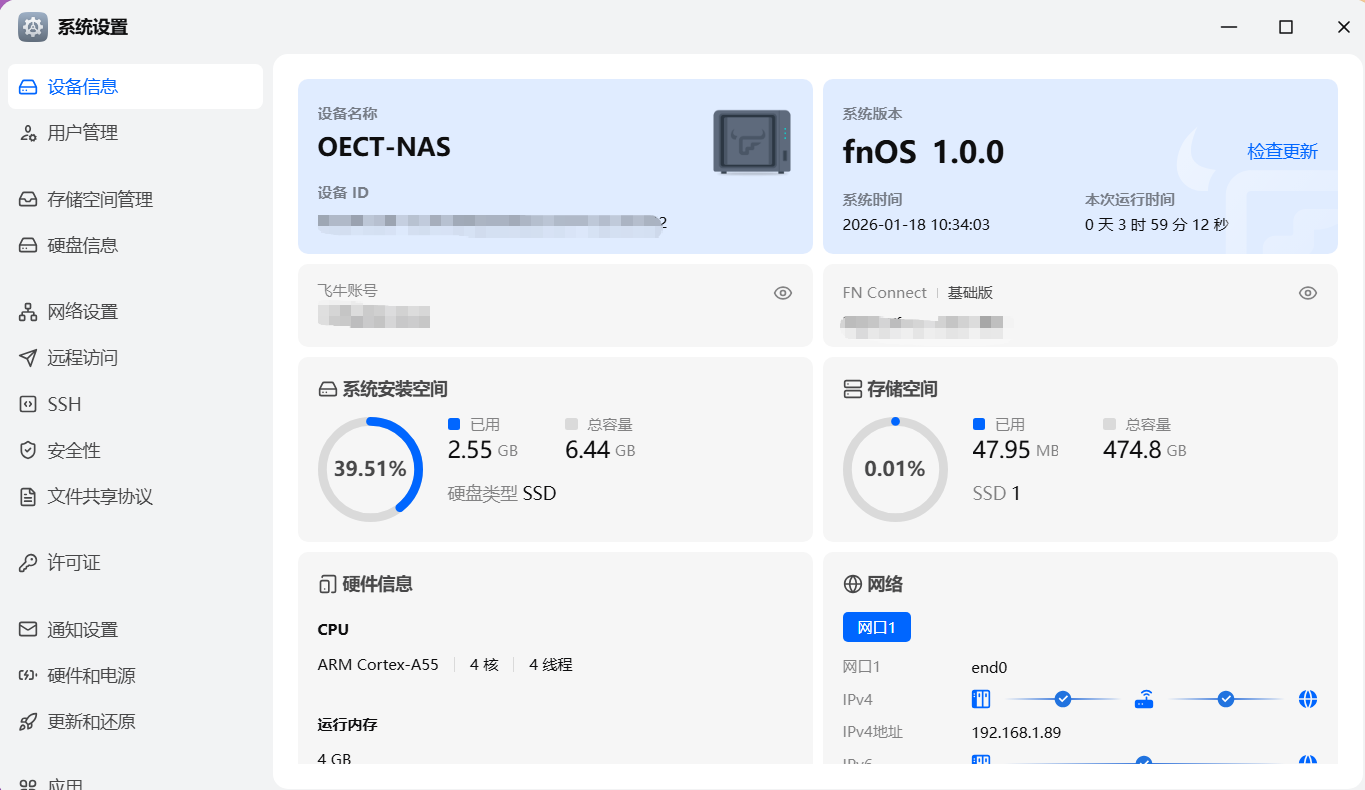
Task: Click the 通知设置 envelope icon
Action: [28, 630]
